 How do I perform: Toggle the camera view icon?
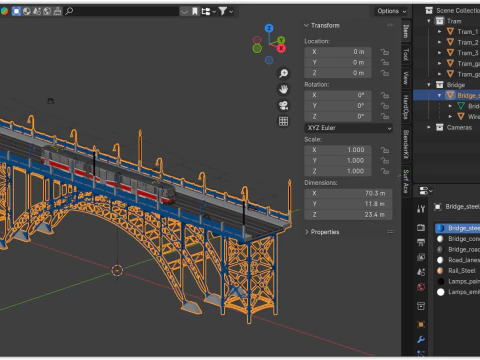point(284,105)
